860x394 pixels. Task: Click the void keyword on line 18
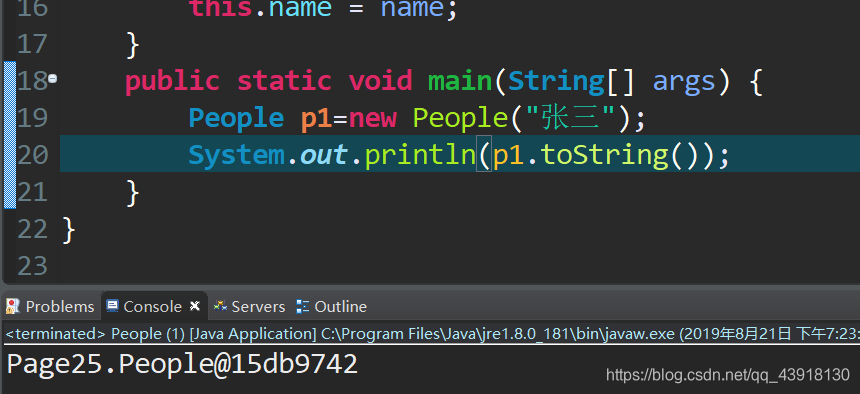click(380, 81)
